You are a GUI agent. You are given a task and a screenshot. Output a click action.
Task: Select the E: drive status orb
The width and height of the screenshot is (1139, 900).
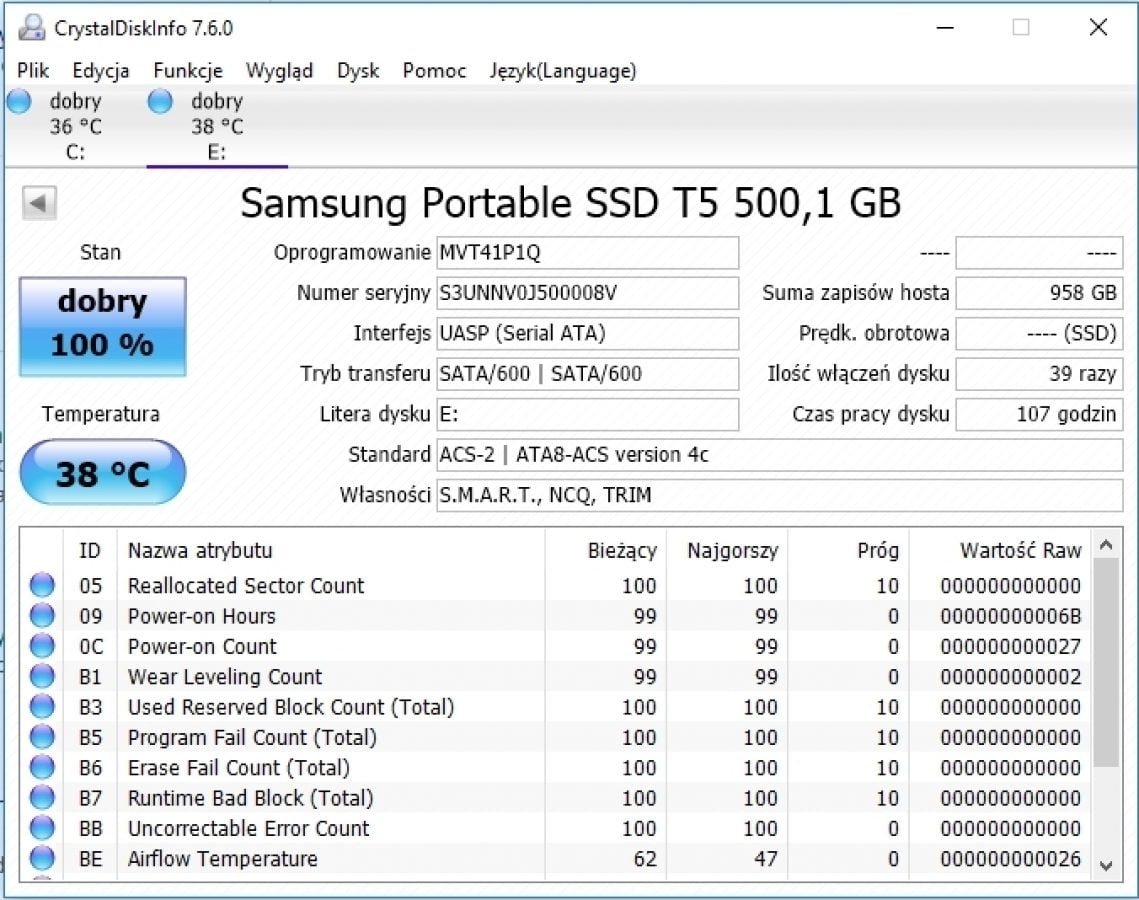pos(160,102)
